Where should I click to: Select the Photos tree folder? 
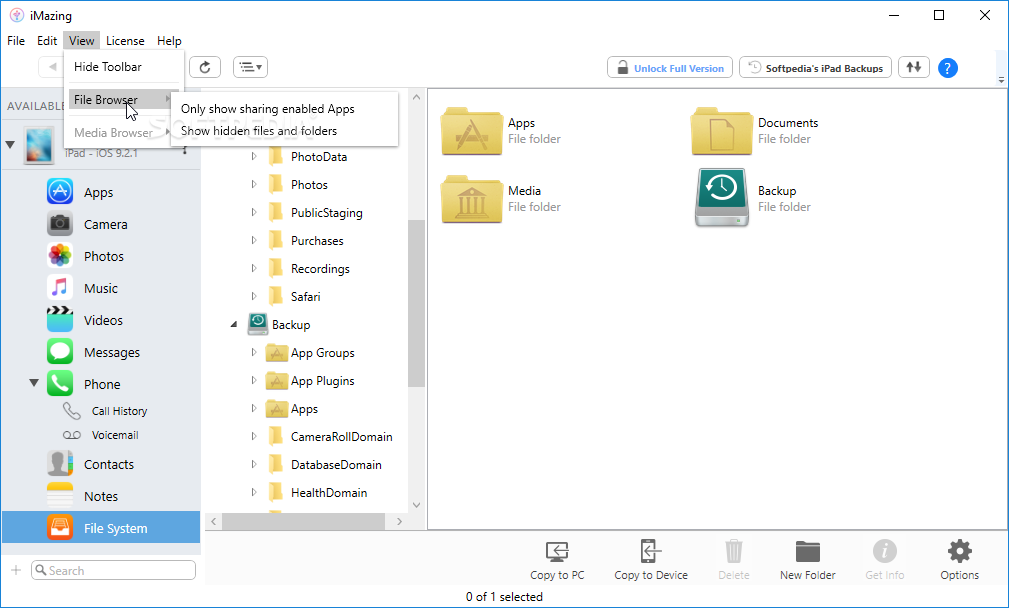(x=309, y=185)
